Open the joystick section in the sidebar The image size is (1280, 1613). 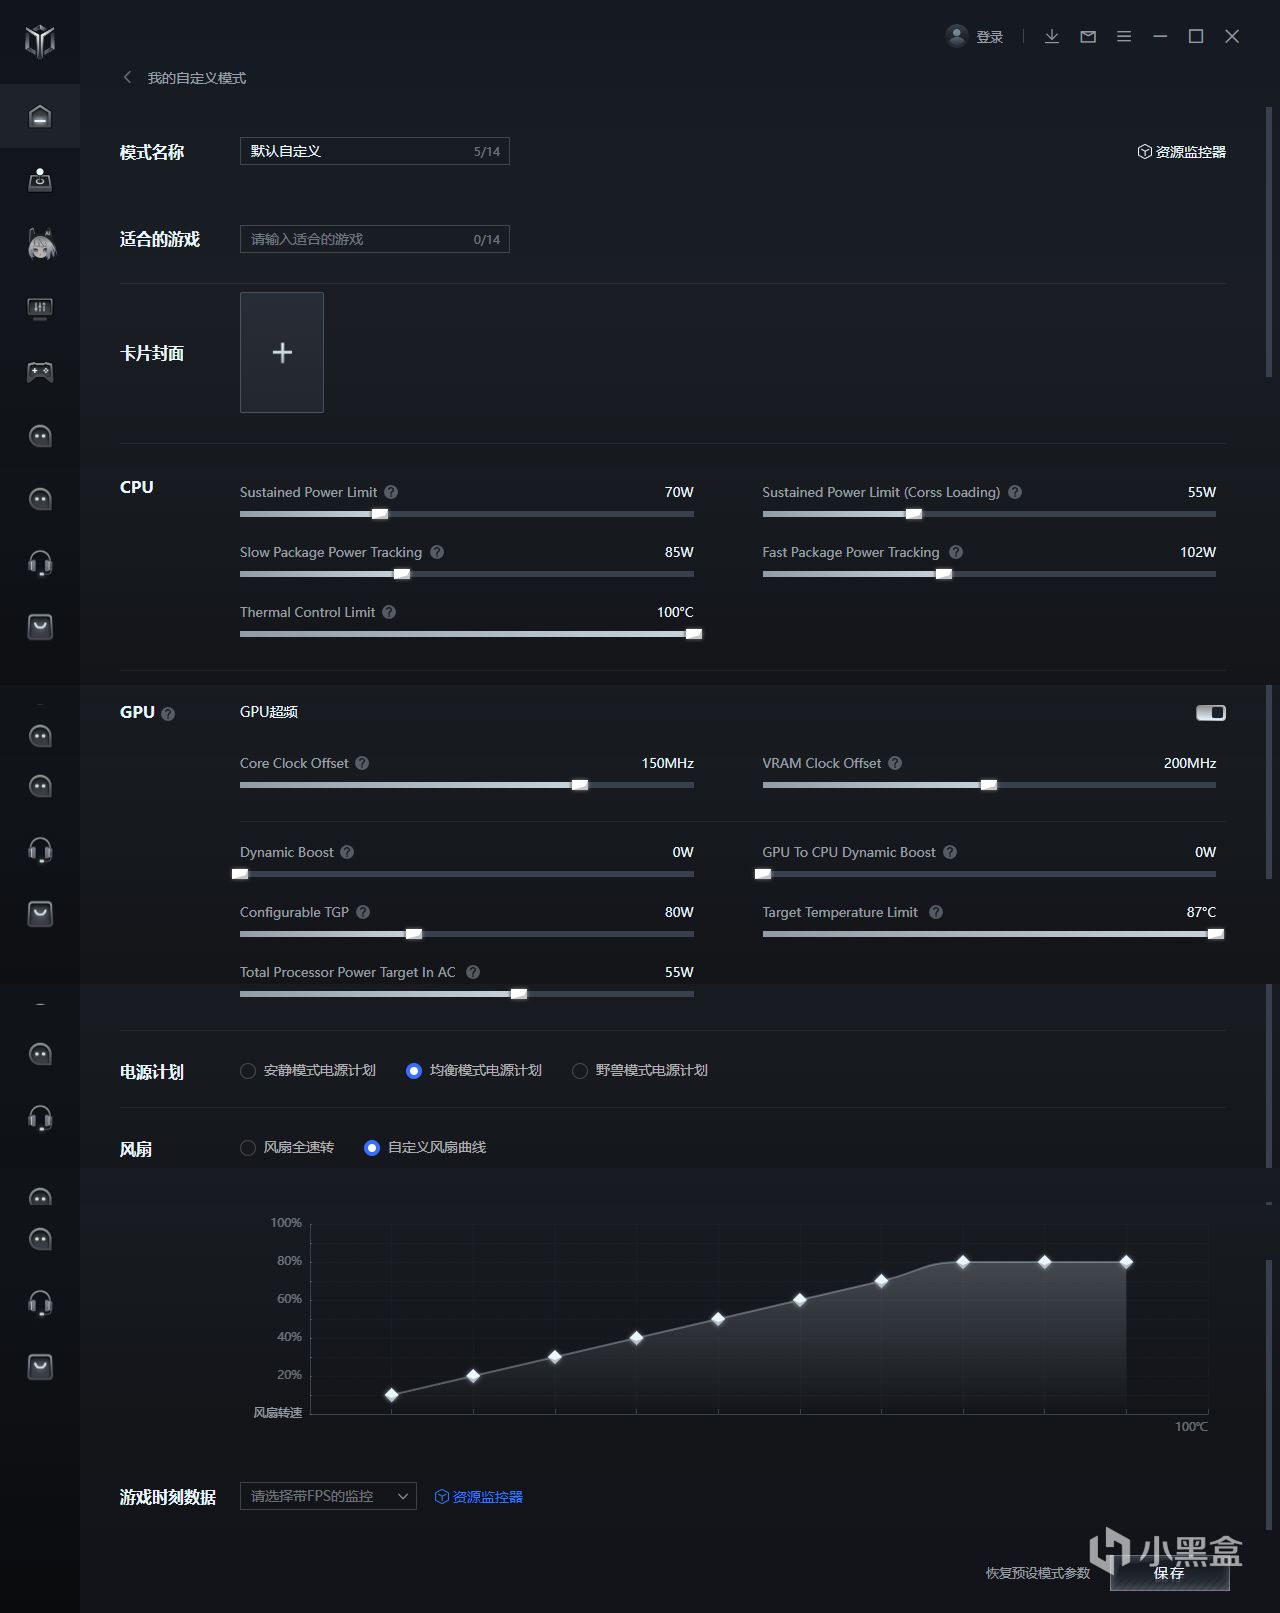tap(40, 180)
